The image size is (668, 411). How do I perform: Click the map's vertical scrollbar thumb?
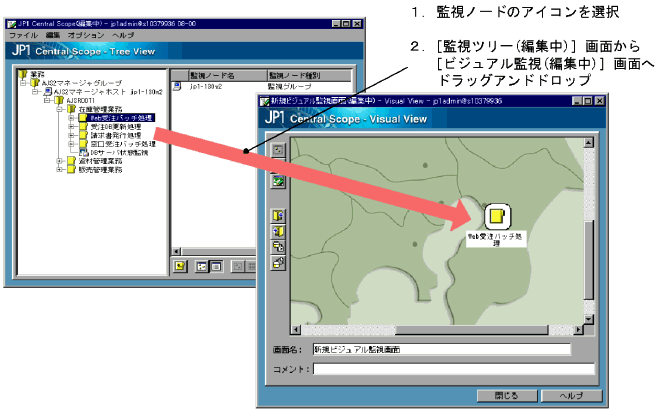pos(589,260)
